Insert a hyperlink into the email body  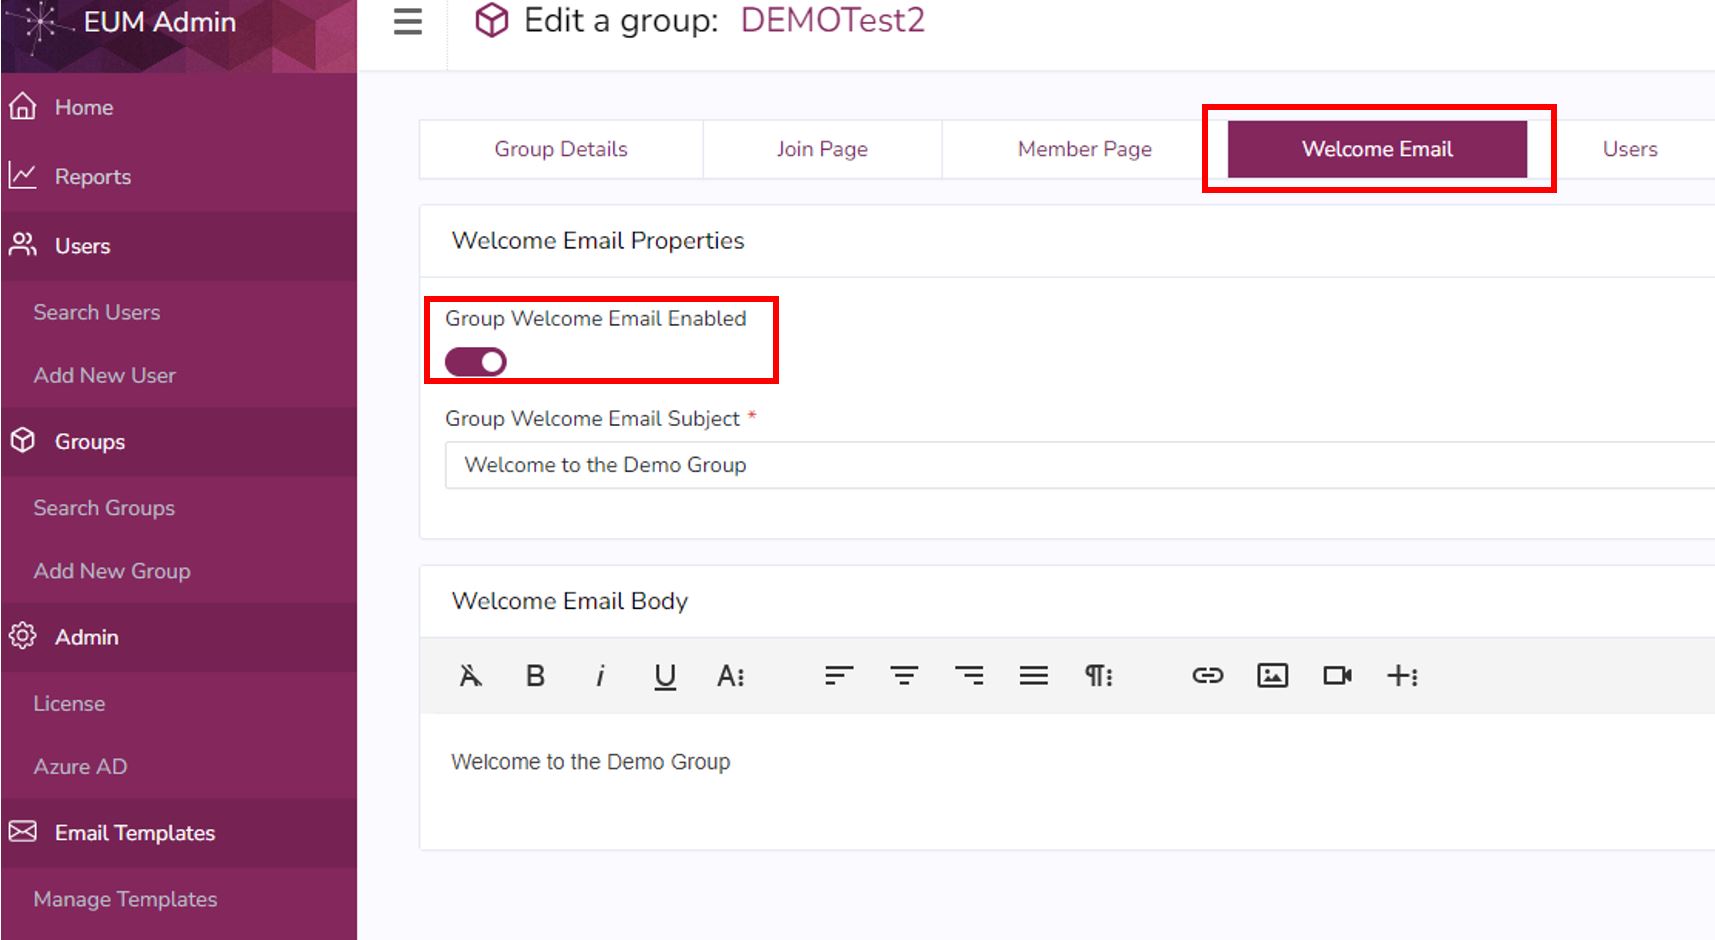click(1207, 675)
